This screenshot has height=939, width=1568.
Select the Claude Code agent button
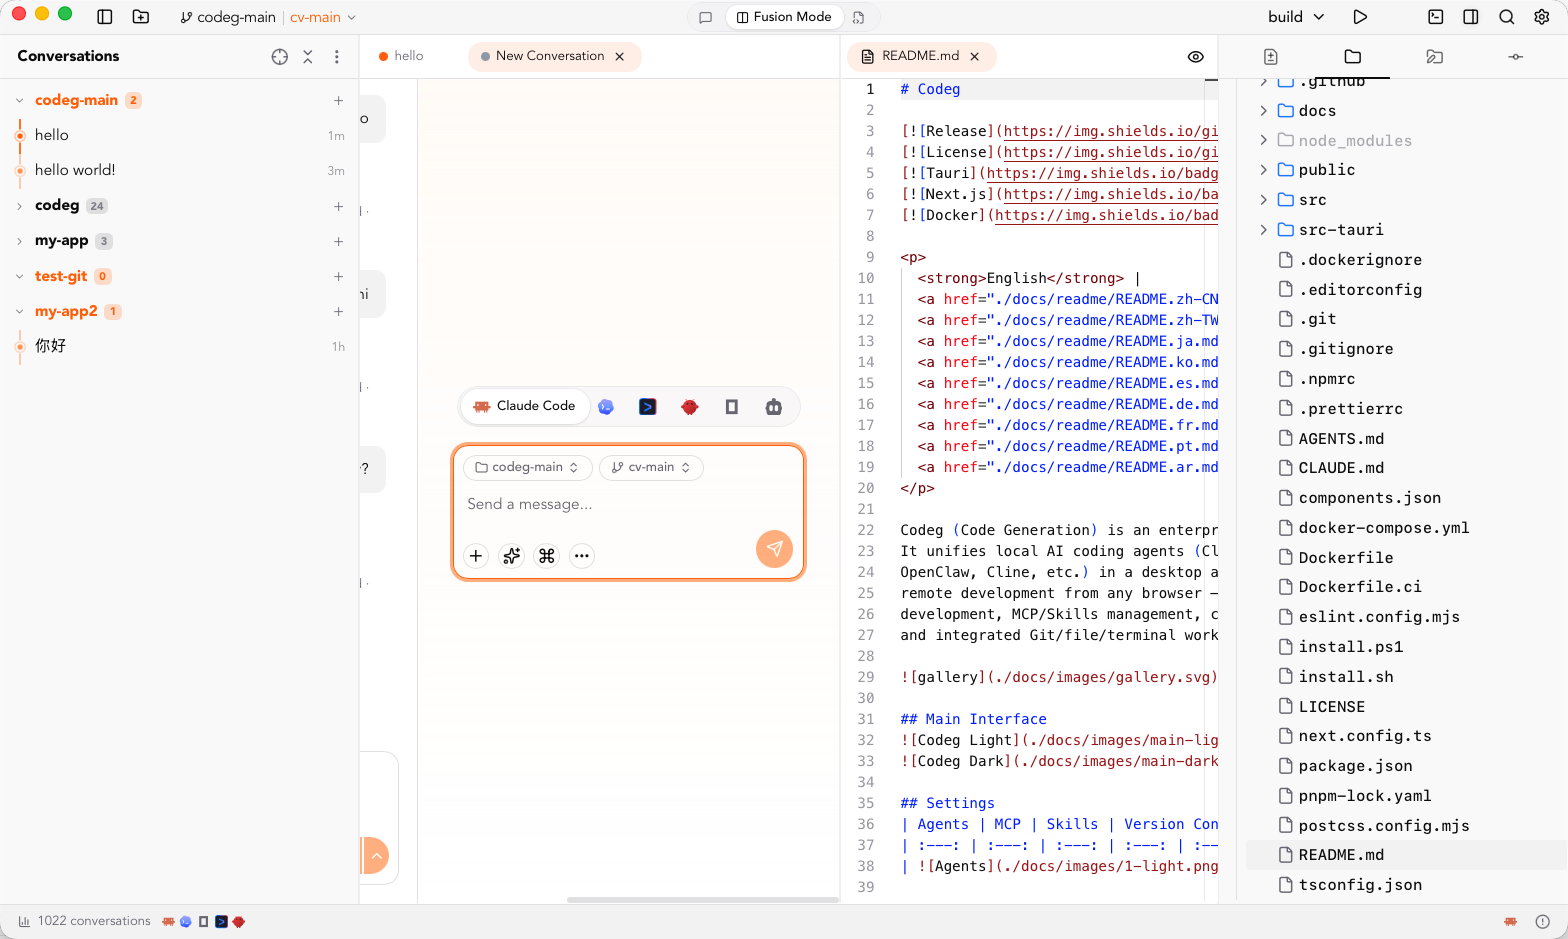point(525,406)
